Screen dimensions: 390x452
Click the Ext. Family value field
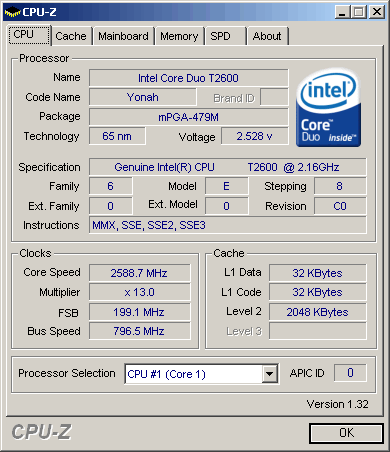pos(110,206)
